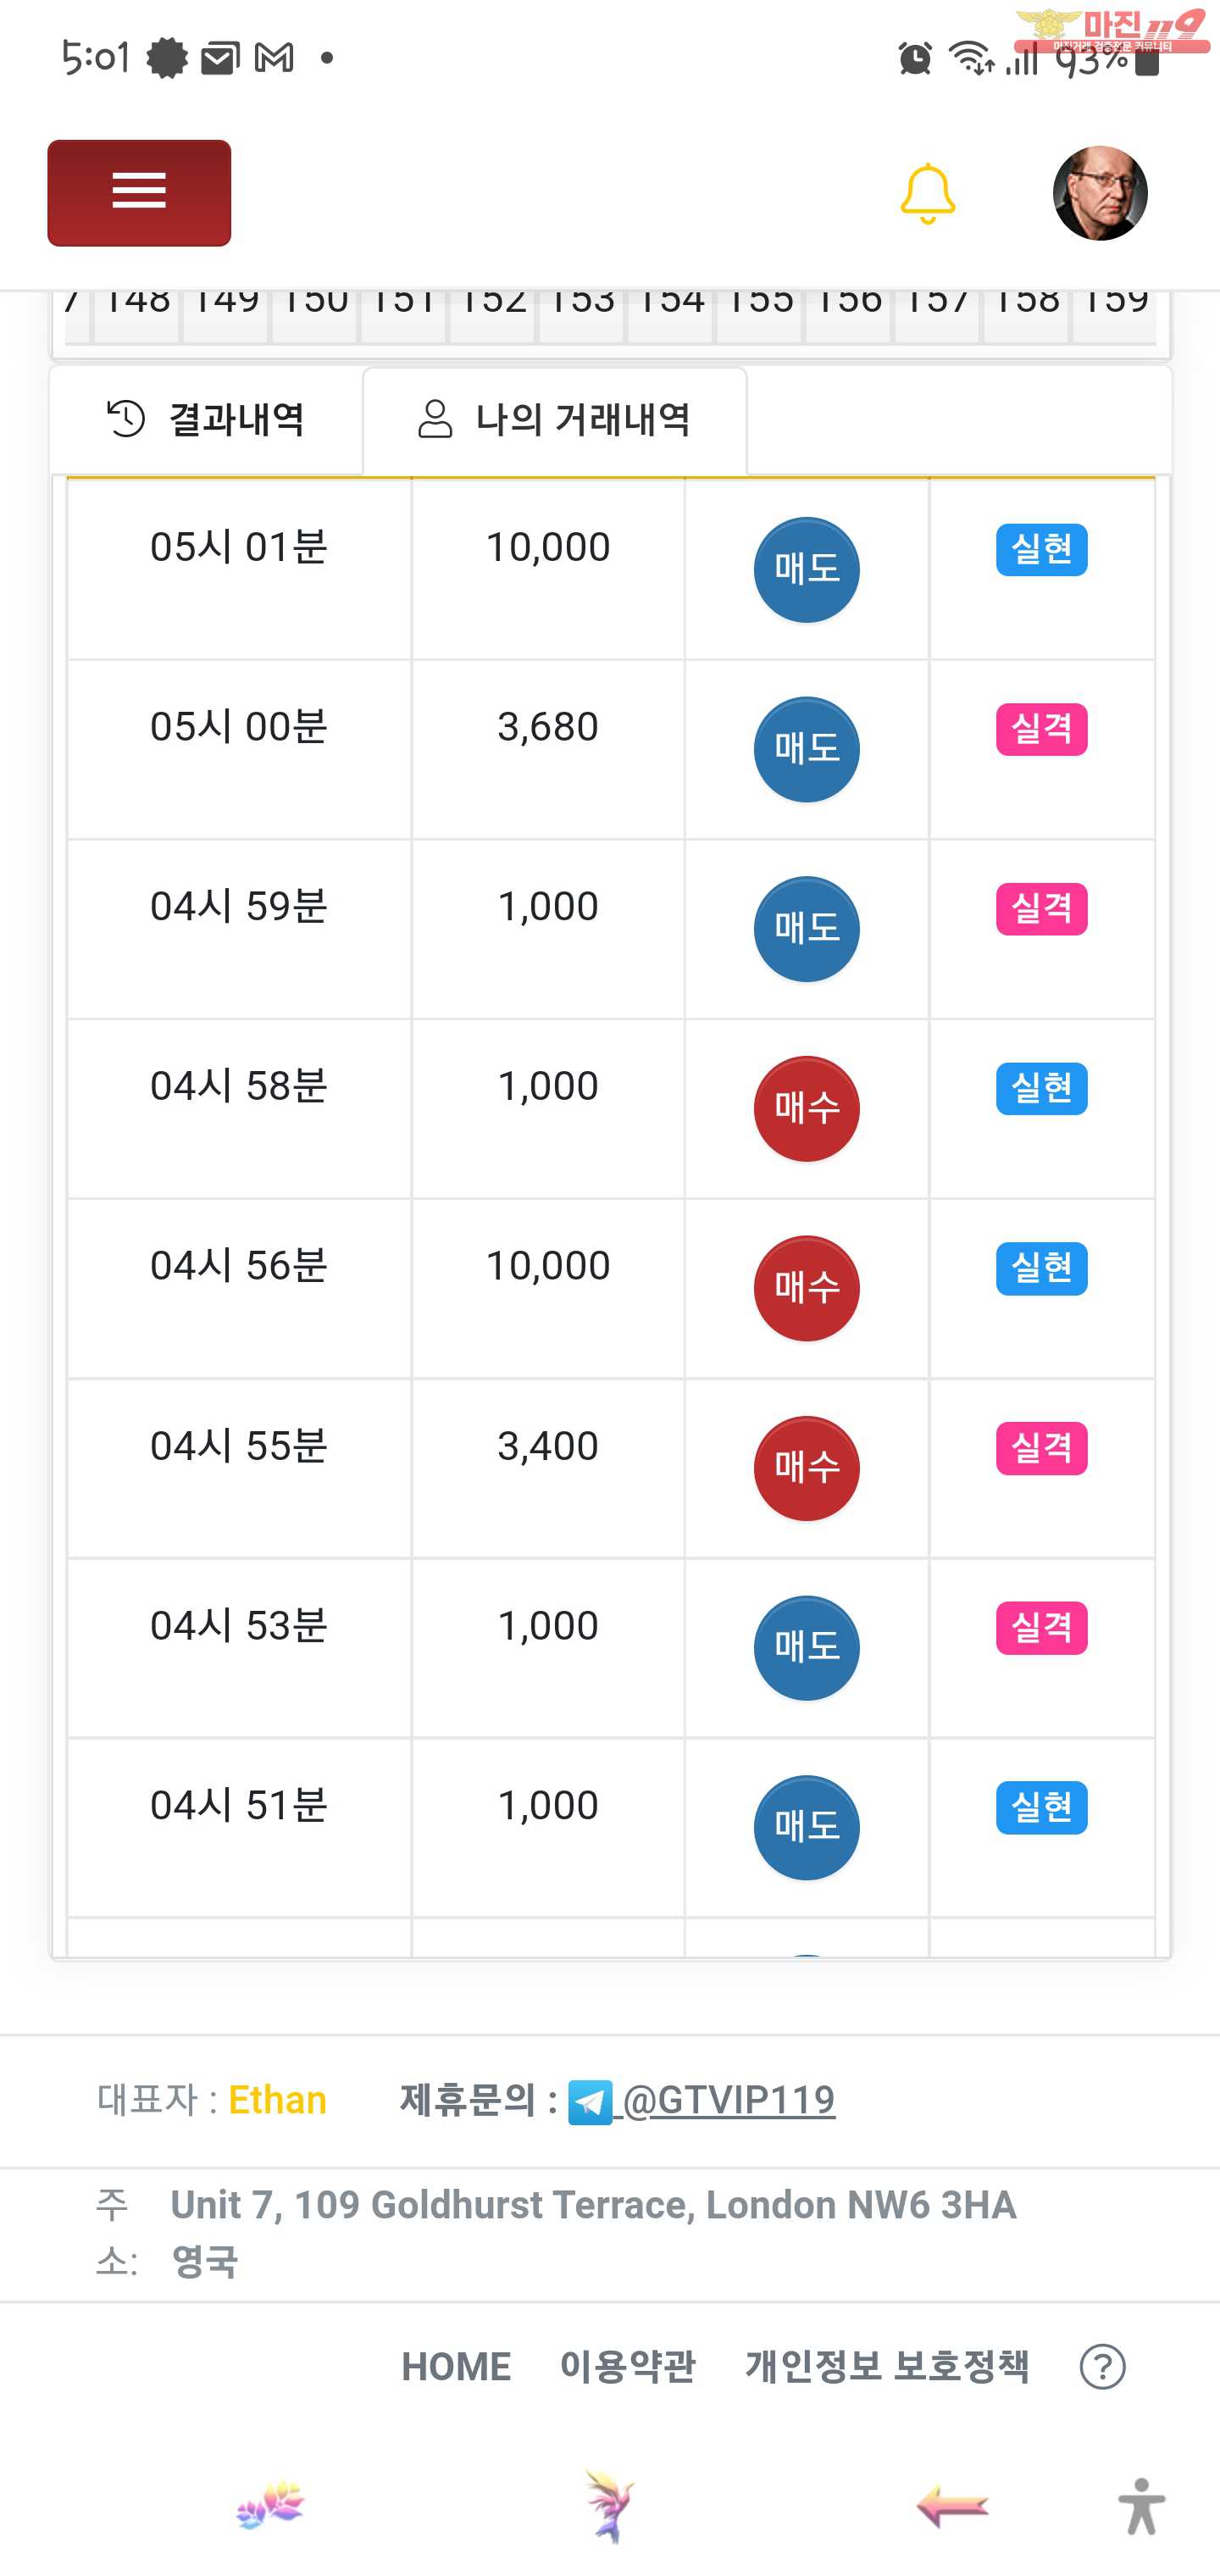This screenshot has width=1220, height=2576.
Task: Tap the pink back arrow icon
Action: point(952,2506)
